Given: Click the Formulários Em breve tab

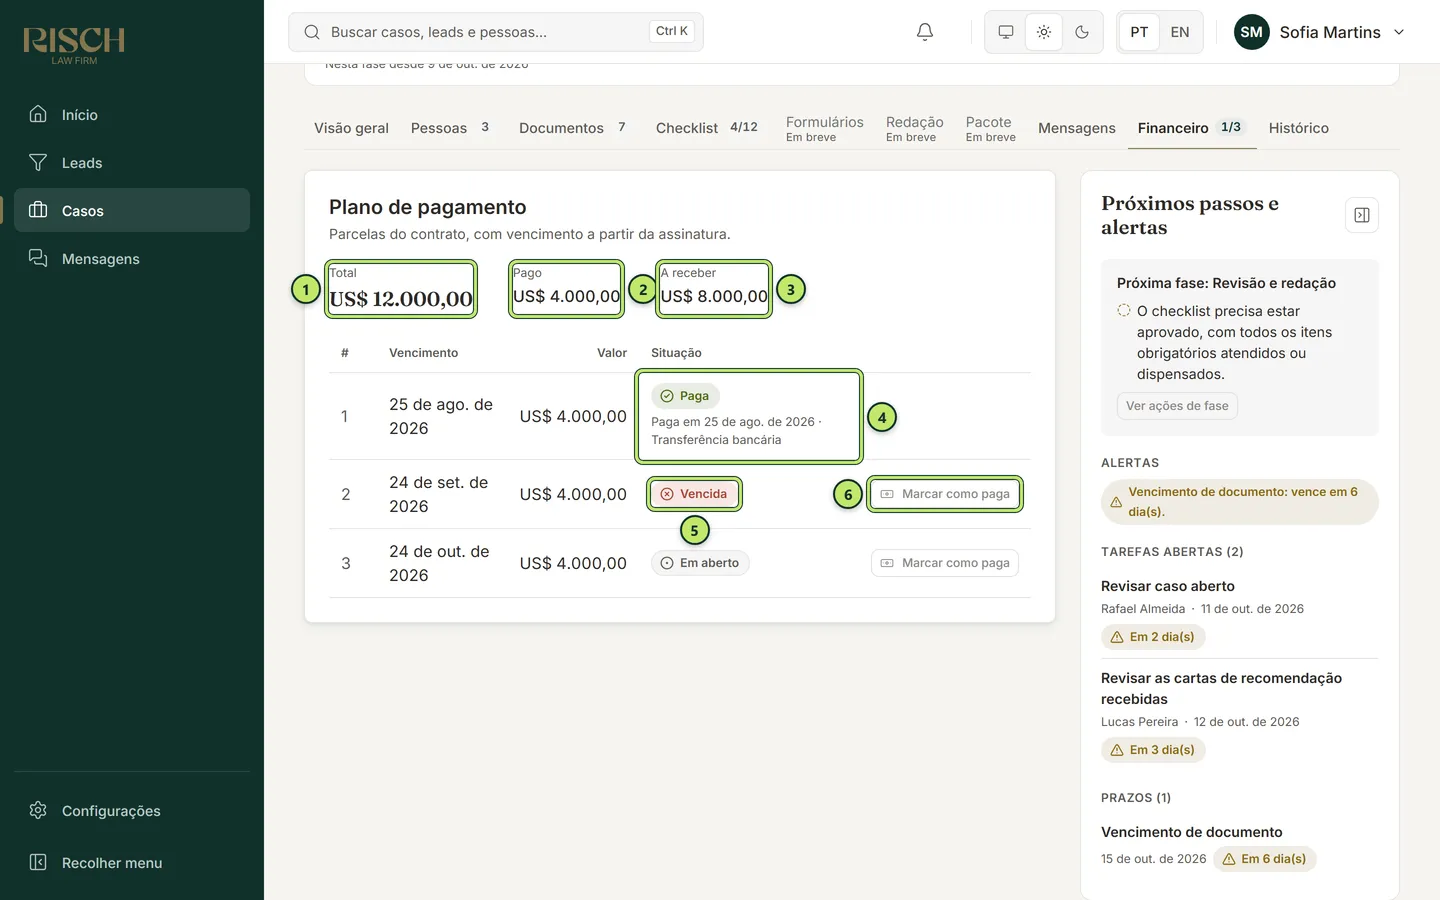Looking at the screenshot, I should coord(824,128).
